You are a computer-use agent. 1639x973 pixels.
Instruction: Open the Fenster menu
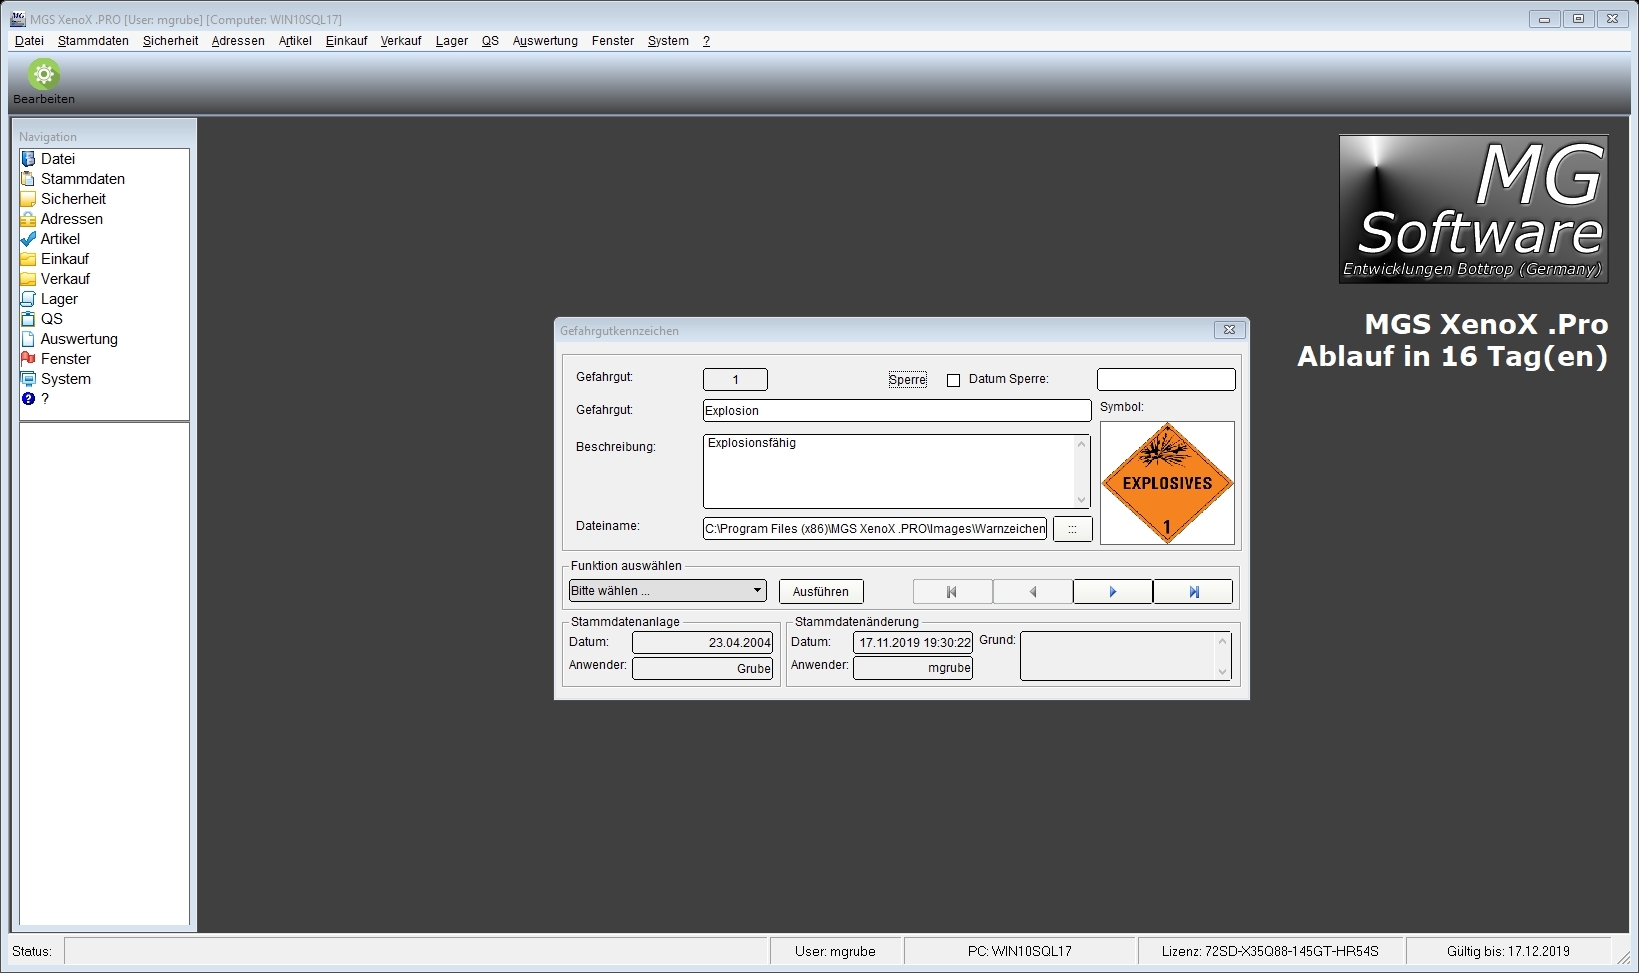[613, 41]
